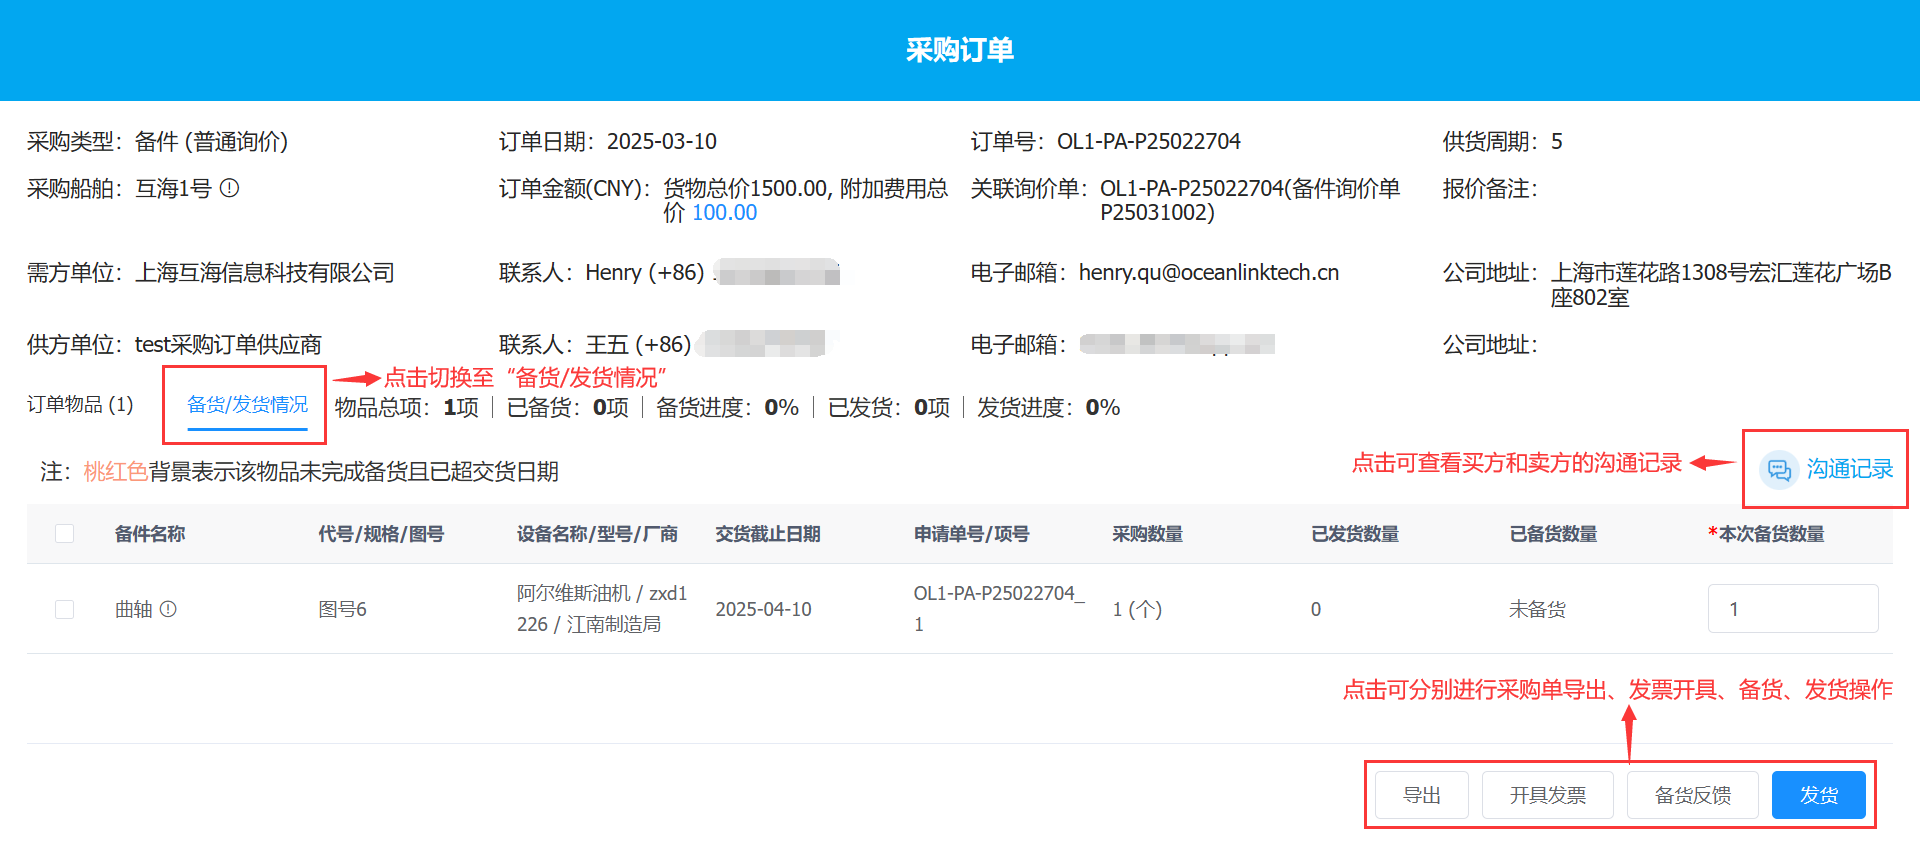Image resolution: width=1920 pixels, height=843 pixels.
Task: Click the 备货反馈 button
Action: click(1692, 795)
